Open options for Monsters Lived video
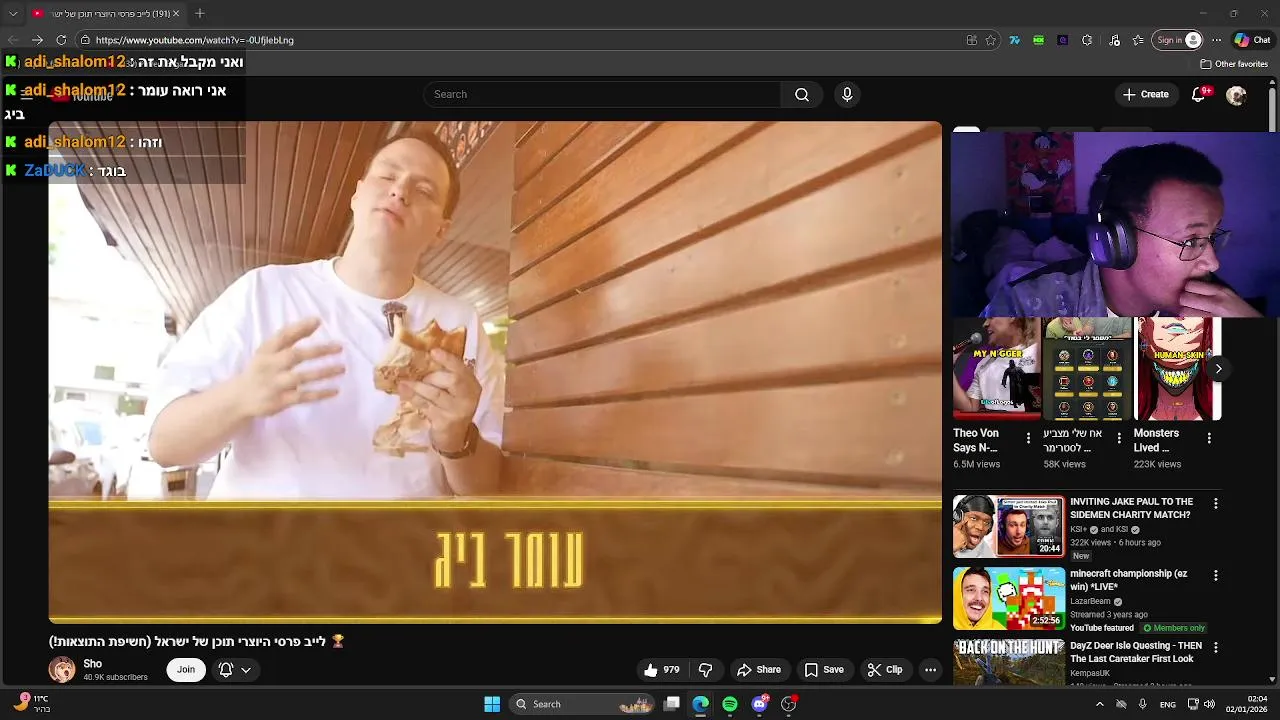Viewport: 1280px width, 720px height. (x=1209, y=438)
